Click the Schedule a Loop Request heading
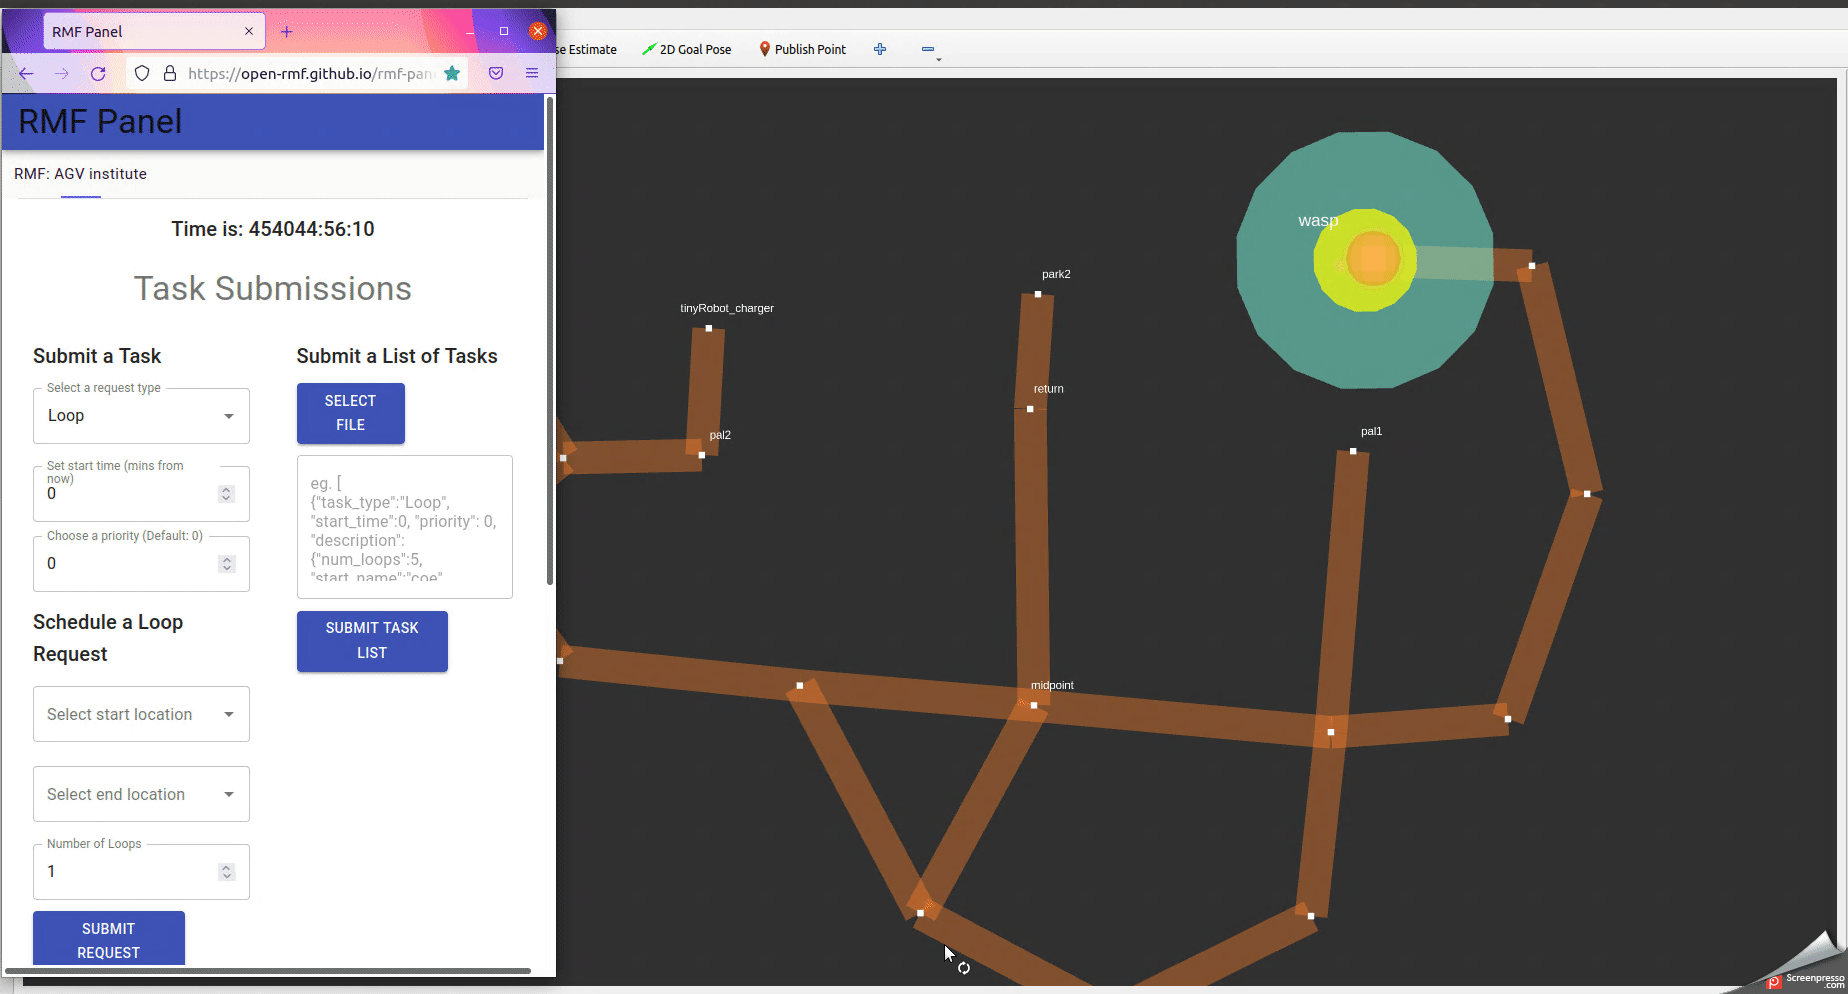This screenshot has height=994, width=1848. point(108,638)
